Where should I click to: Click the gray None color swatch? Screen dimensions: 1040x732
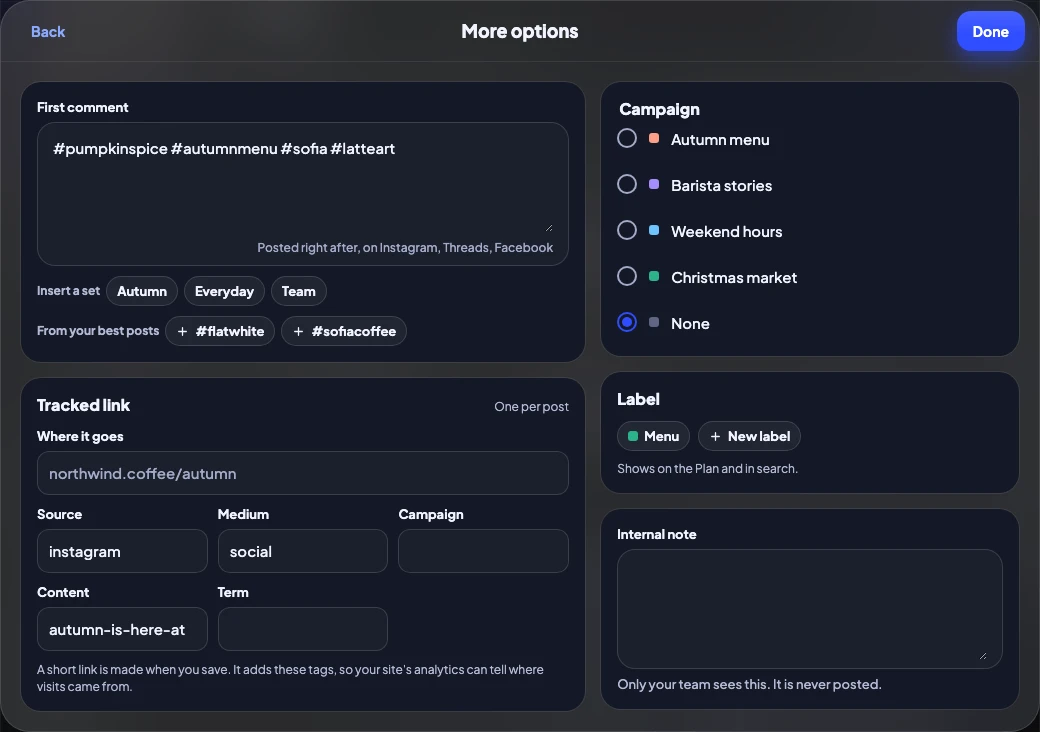click(x=654, y=322)
